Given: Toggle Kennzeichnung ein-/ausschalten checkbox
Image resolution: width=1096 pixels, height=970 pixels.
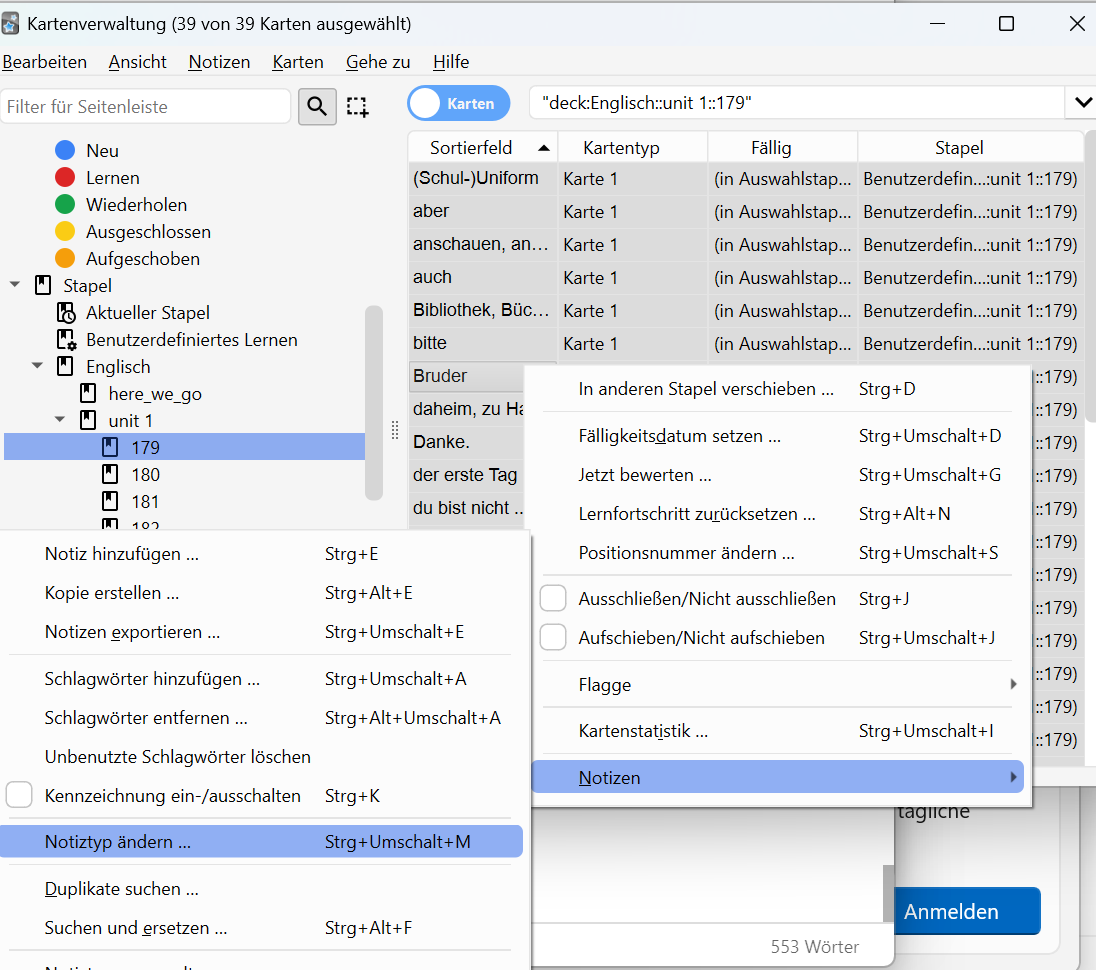Looking at the screenshot, I should [x=19, y=795].
